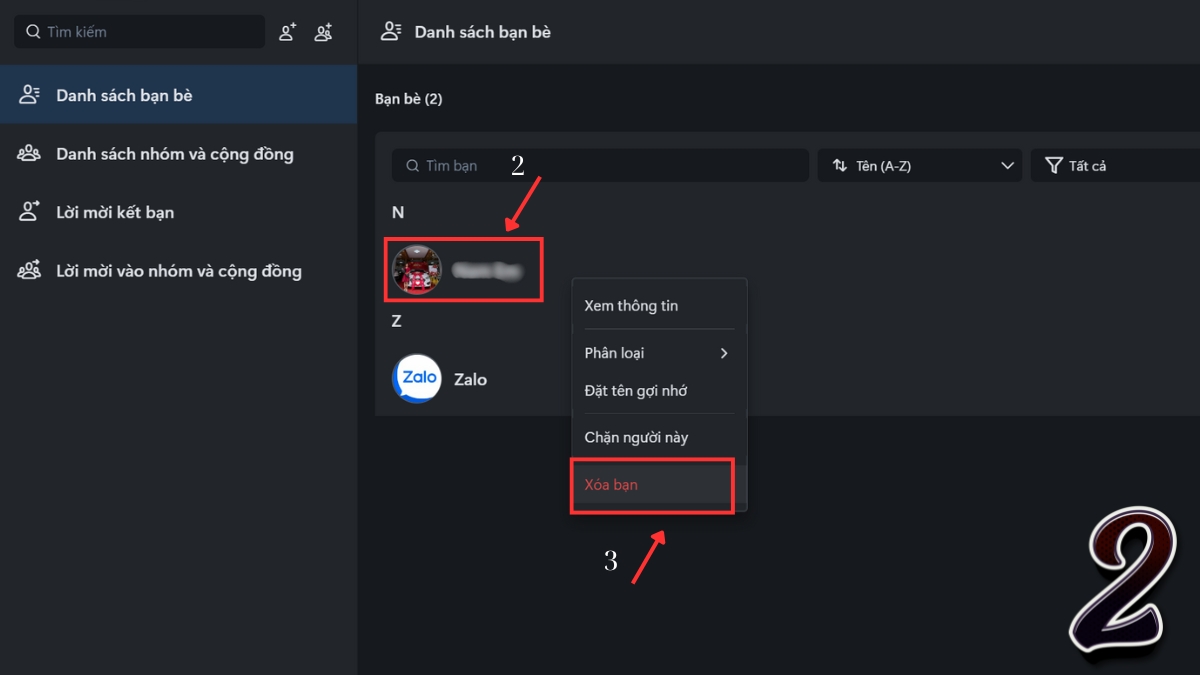Click the Bạn bè (2) count label

[x=409, y=99]
